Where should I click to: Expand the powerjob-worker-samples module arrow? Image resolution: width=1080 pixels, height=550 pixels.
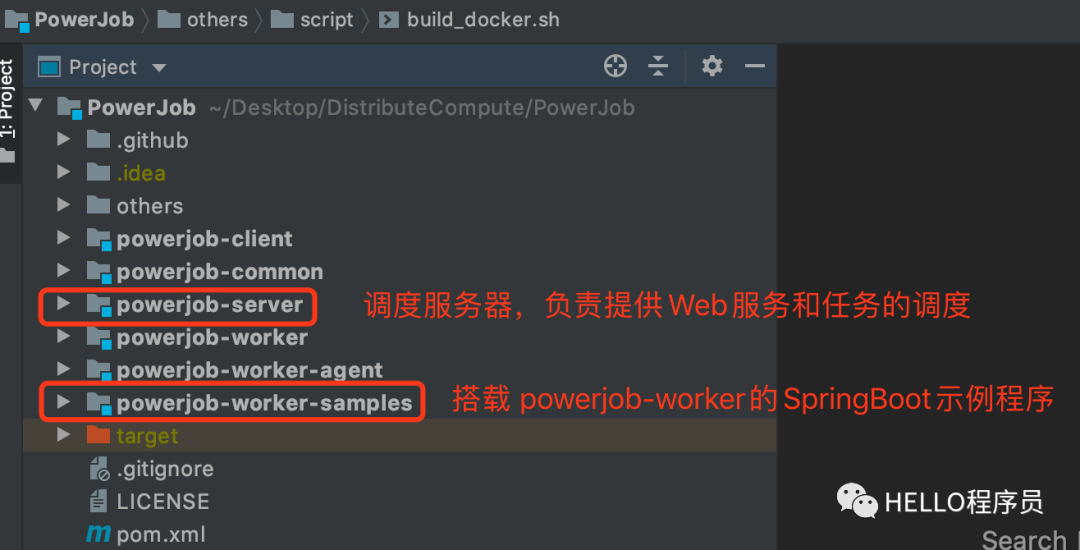tap(63, 402)
